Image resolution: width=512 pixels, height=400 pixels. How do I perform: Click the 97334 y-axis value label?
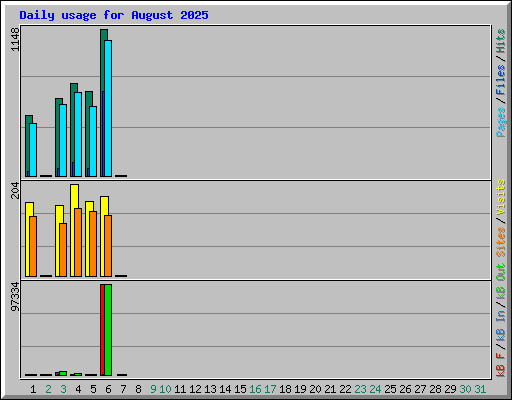(15, 297)
